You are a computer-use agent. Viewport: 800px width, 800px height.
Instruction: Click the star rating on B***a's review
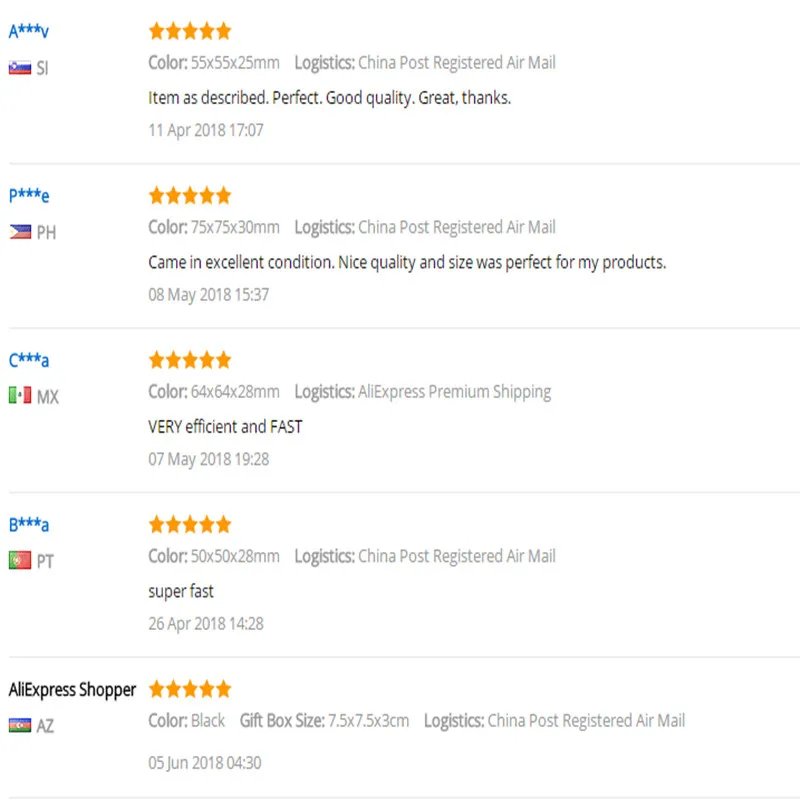pyautogui.click(x=189, y=524)
